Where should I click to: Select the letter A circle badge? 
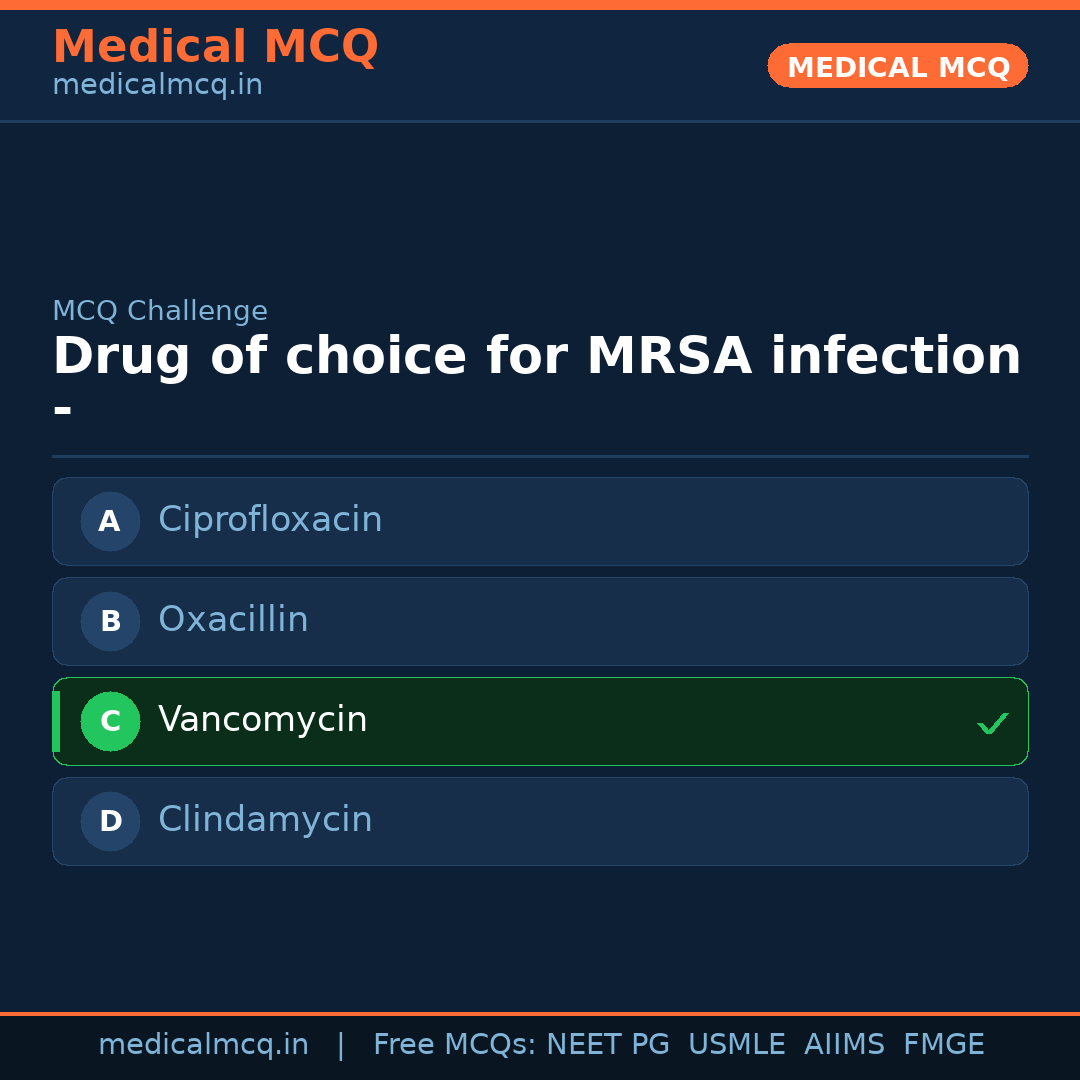click(x=110, y=521)
